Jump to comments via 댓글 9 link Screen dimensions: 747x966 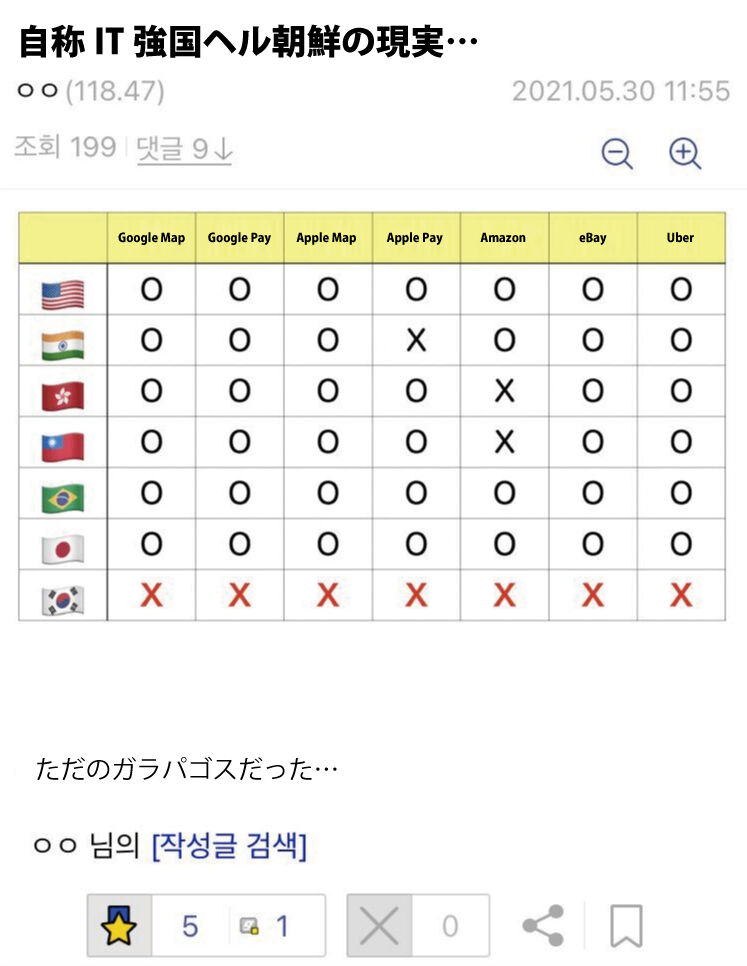(184, 149)
